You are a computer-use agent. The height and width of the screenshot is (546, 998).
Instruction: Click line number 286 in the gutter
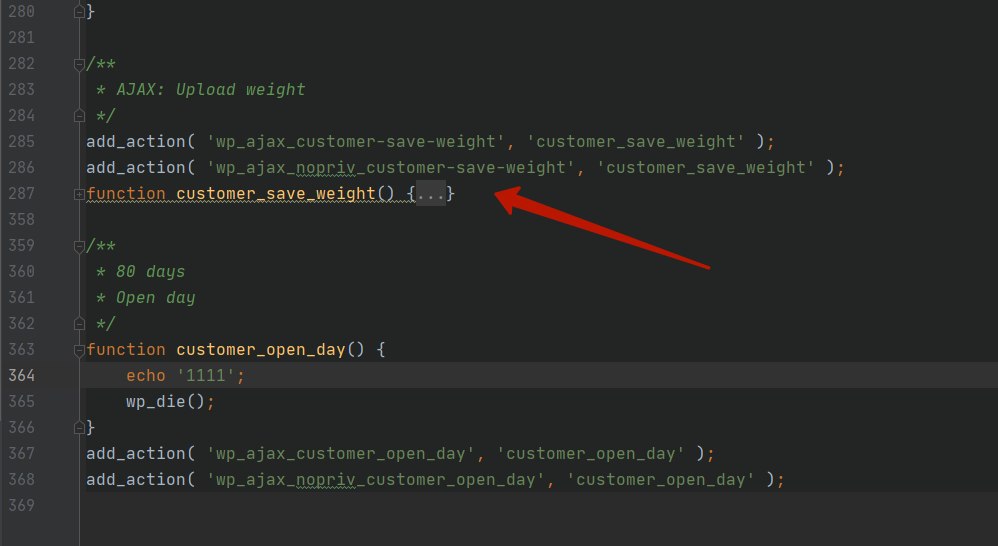click(x=22, y=167)
